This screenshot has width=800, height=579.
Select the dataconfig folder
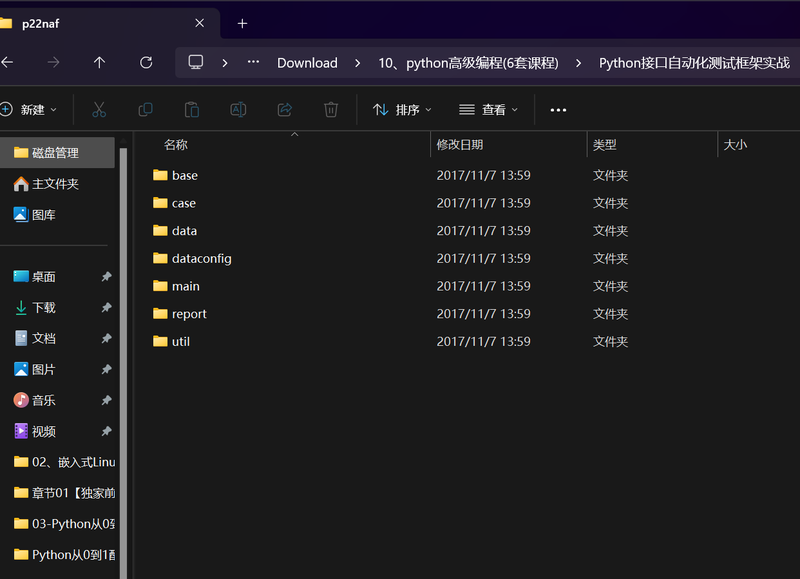coord(201,258)
